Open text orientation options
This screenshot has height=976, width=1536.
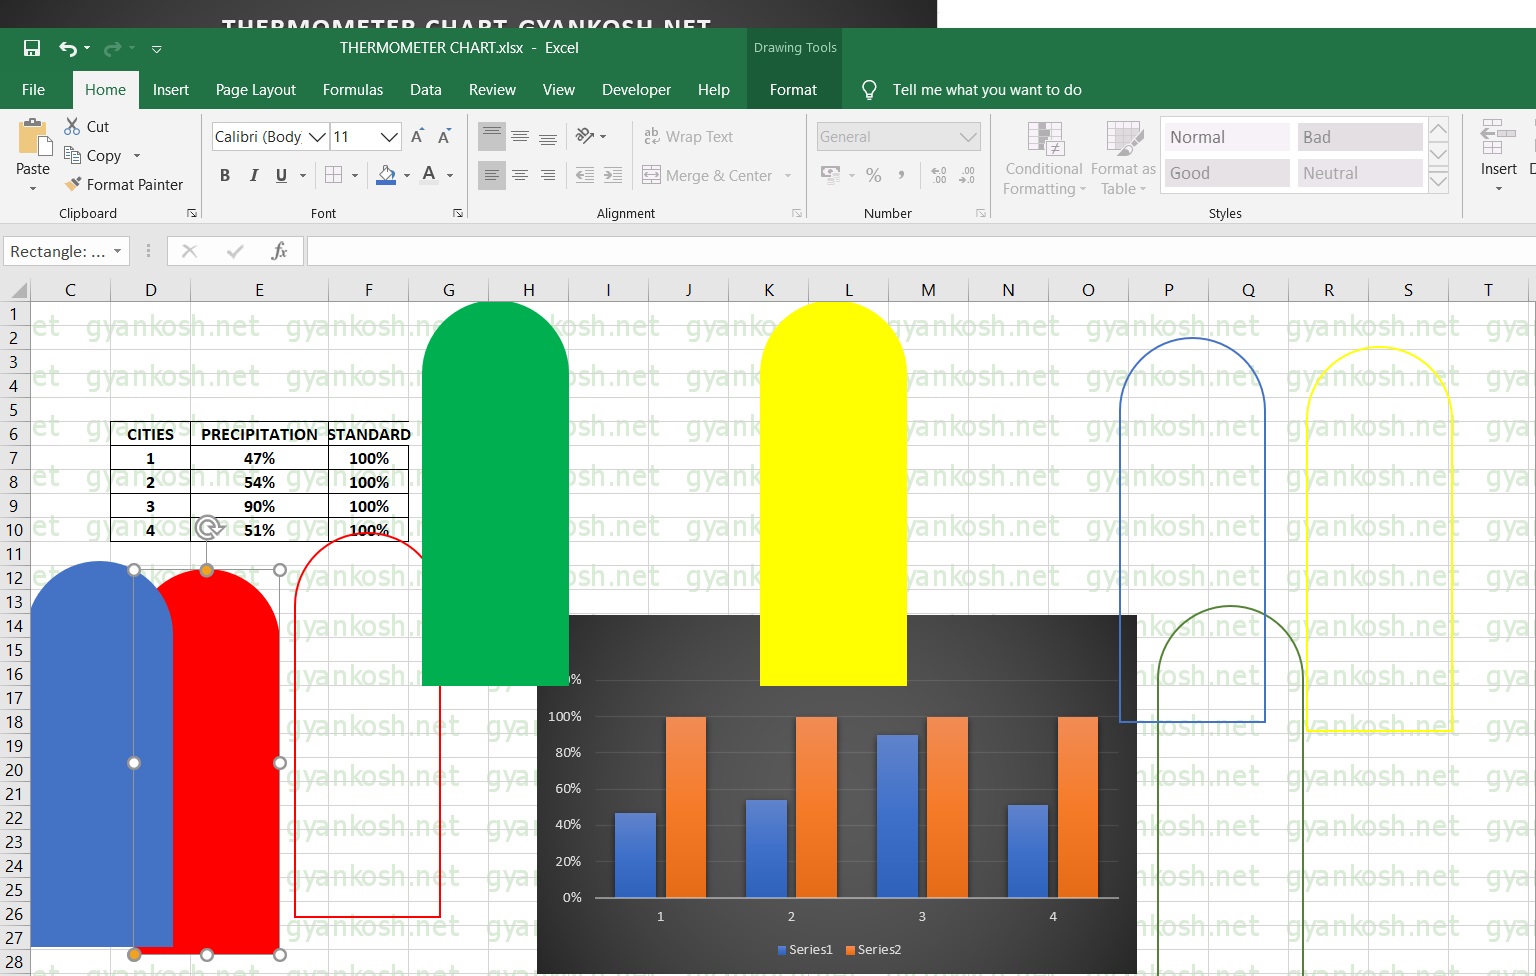coord(591,136)
